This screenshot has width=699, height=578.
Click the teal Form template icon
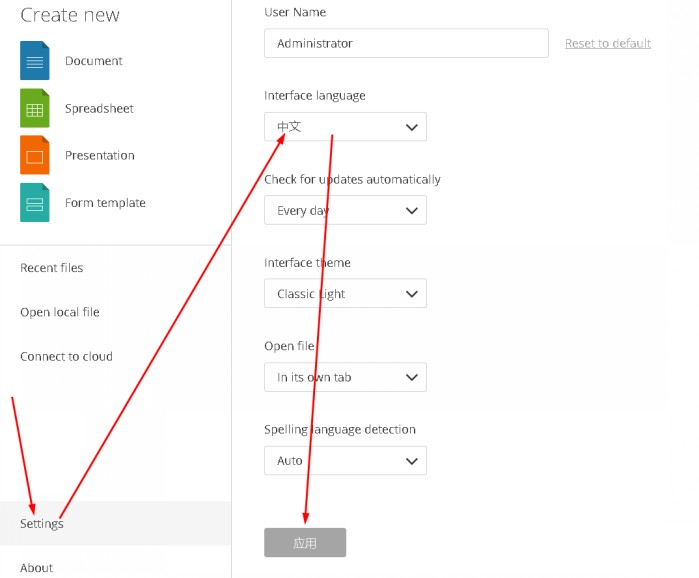tap(35, 203)
